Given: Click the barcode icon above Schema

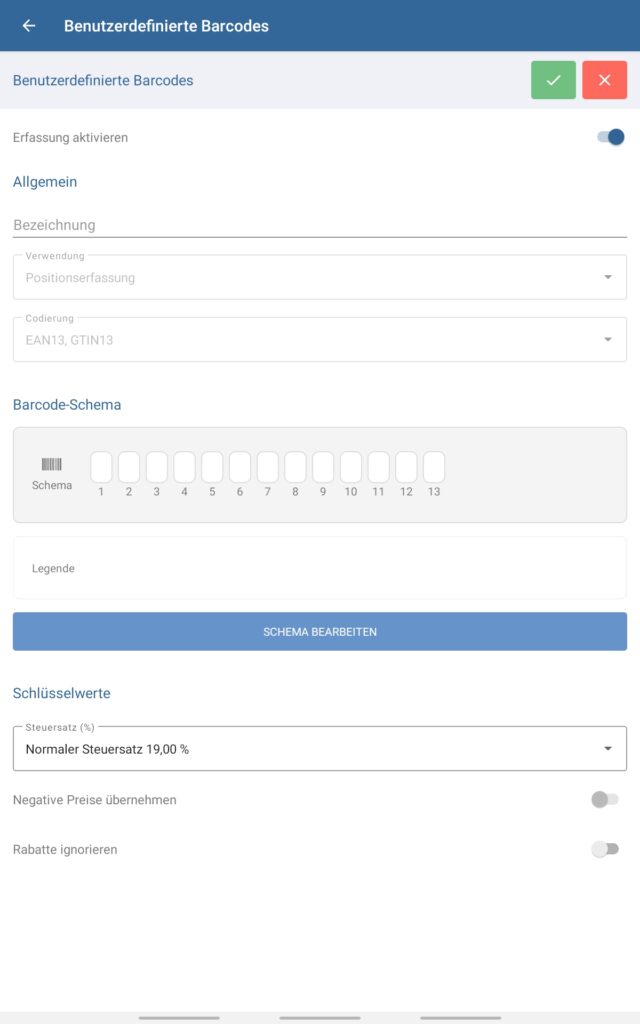Looking at the screenshot, I should point(51,464).
